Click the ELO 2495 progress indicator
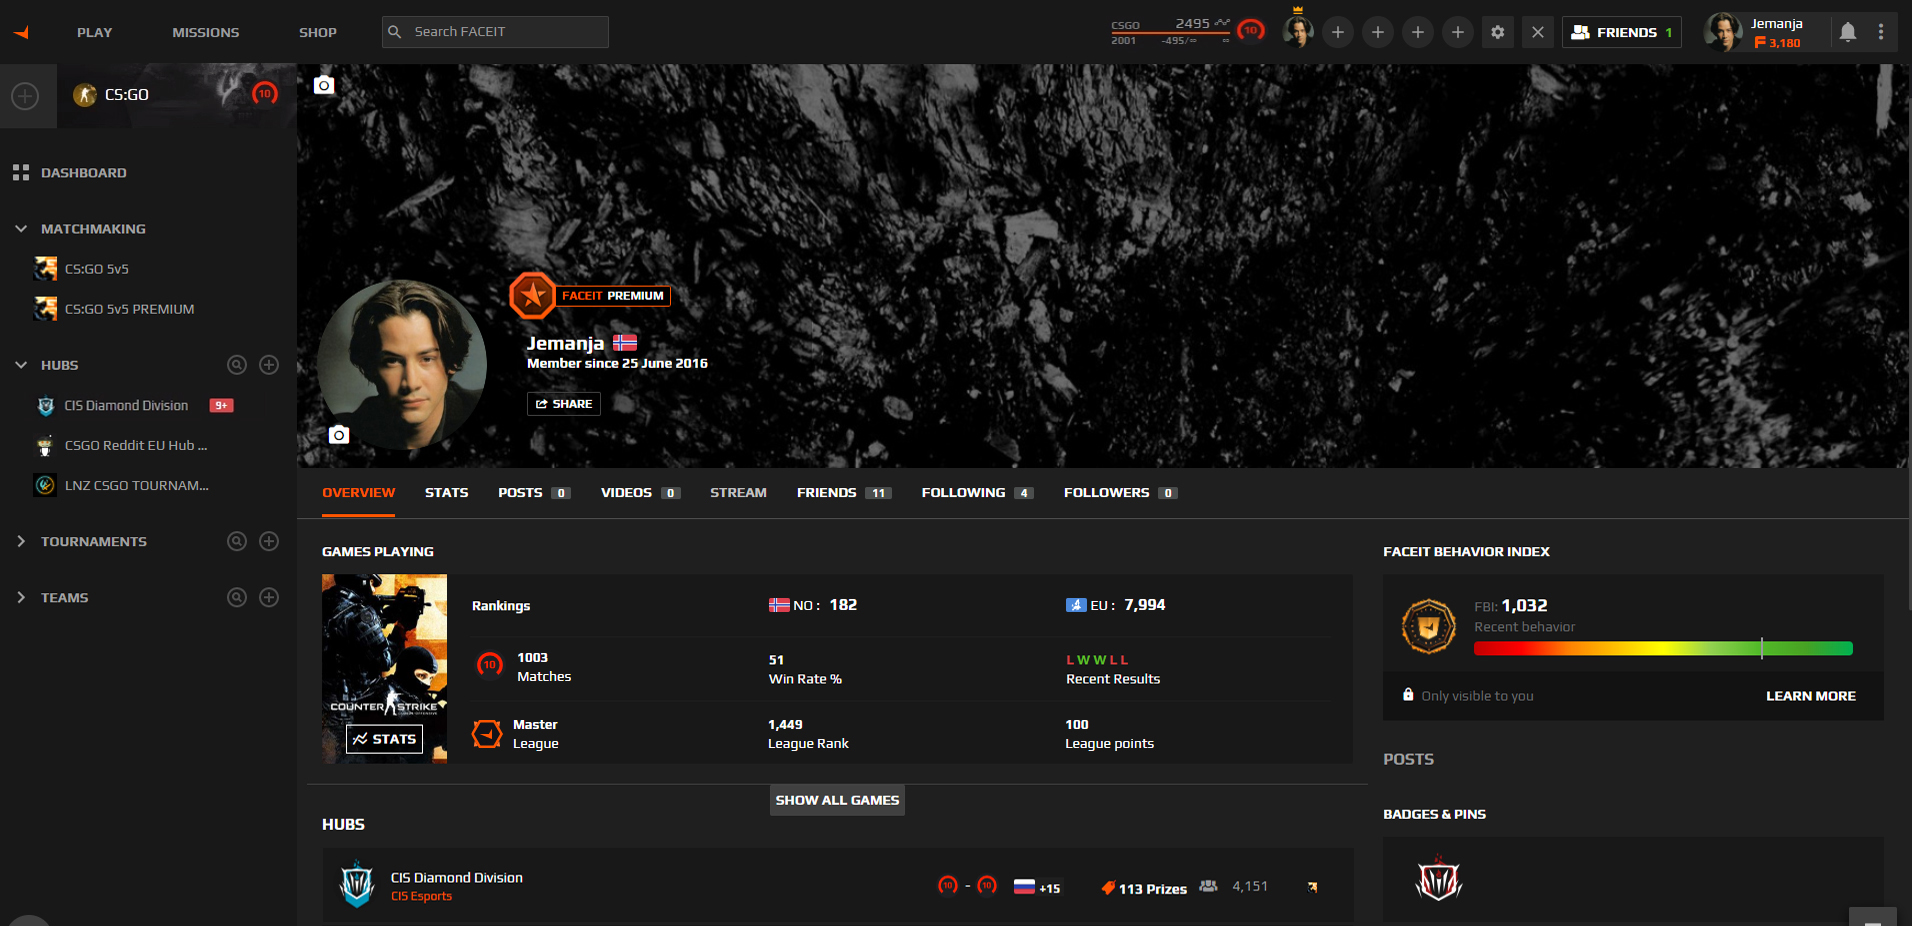The image size is (1912, 926). point(1171,32)
